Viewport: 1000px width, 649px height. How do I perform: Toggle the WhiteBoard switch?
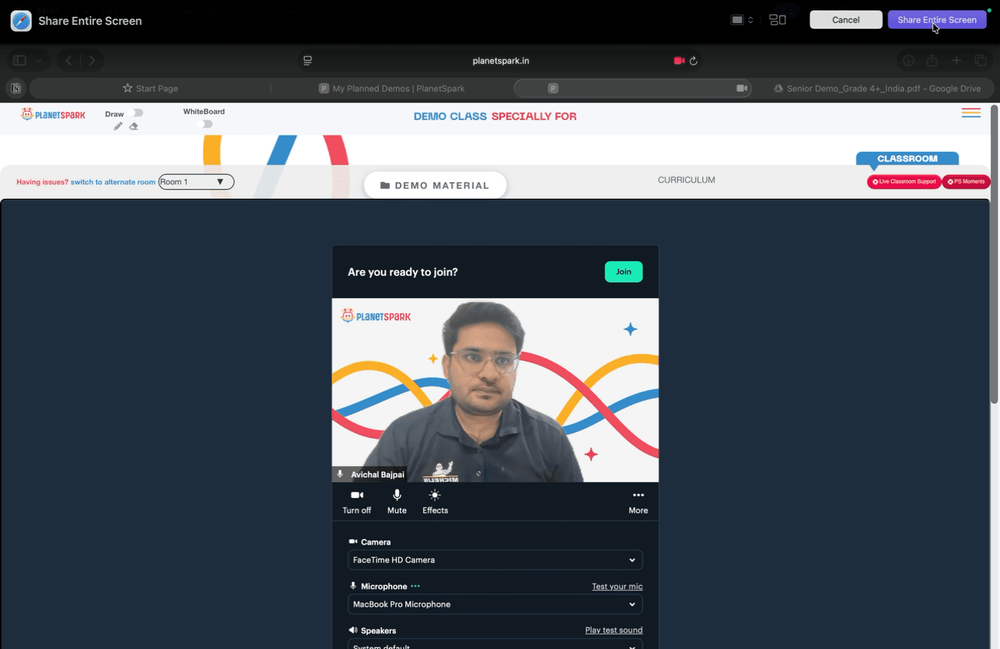(204, 124)
